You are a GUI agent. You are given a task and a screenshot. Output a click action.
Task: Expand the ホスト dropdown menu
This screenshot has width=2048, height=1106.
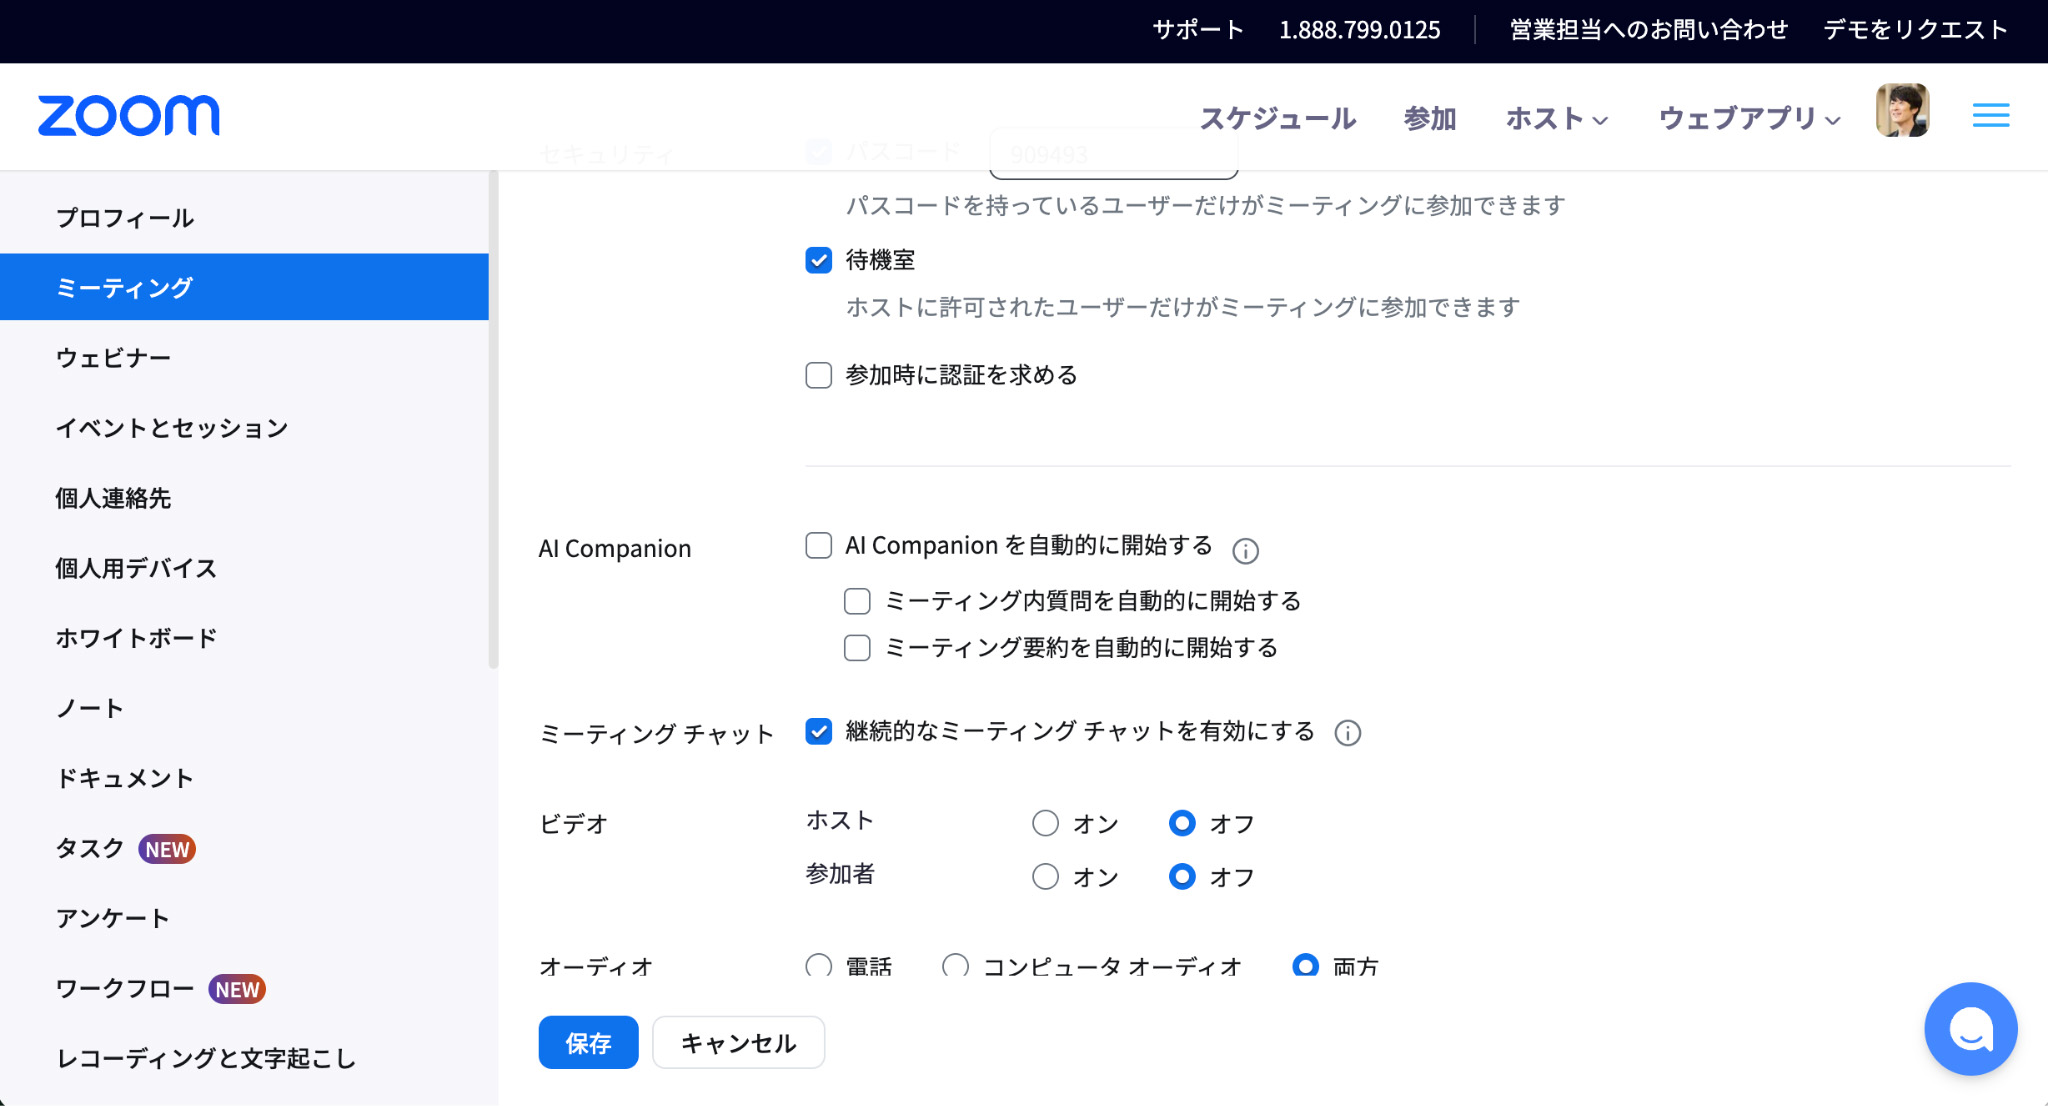1556,119
